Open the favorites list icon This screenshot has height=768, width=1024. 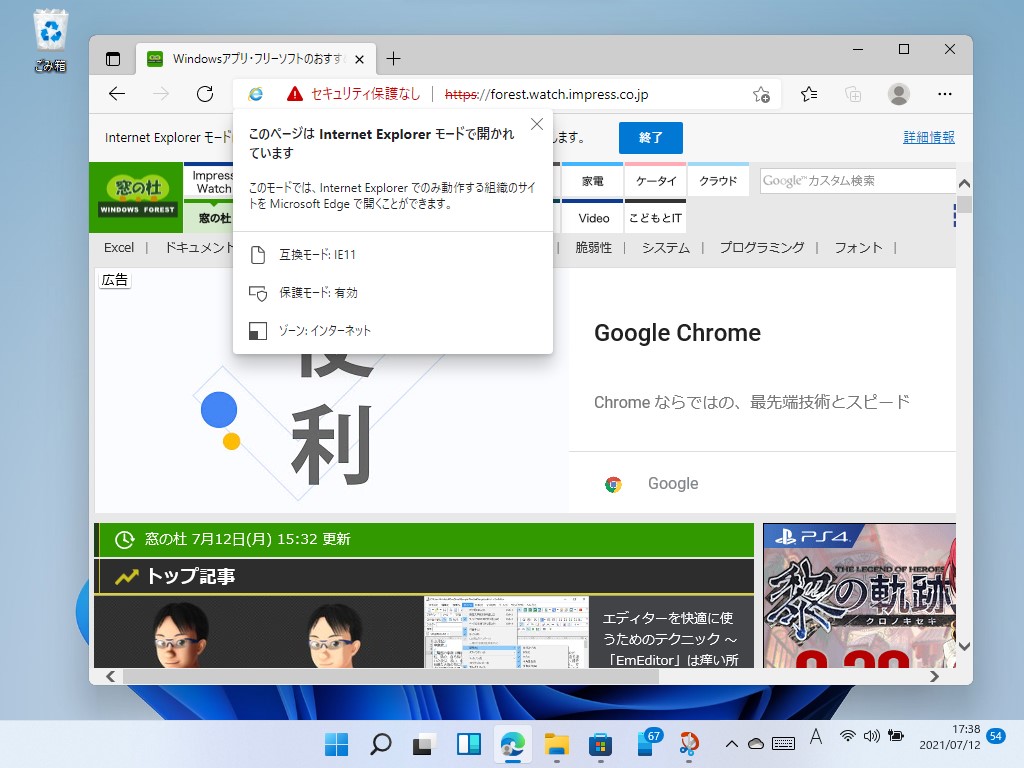806,93
